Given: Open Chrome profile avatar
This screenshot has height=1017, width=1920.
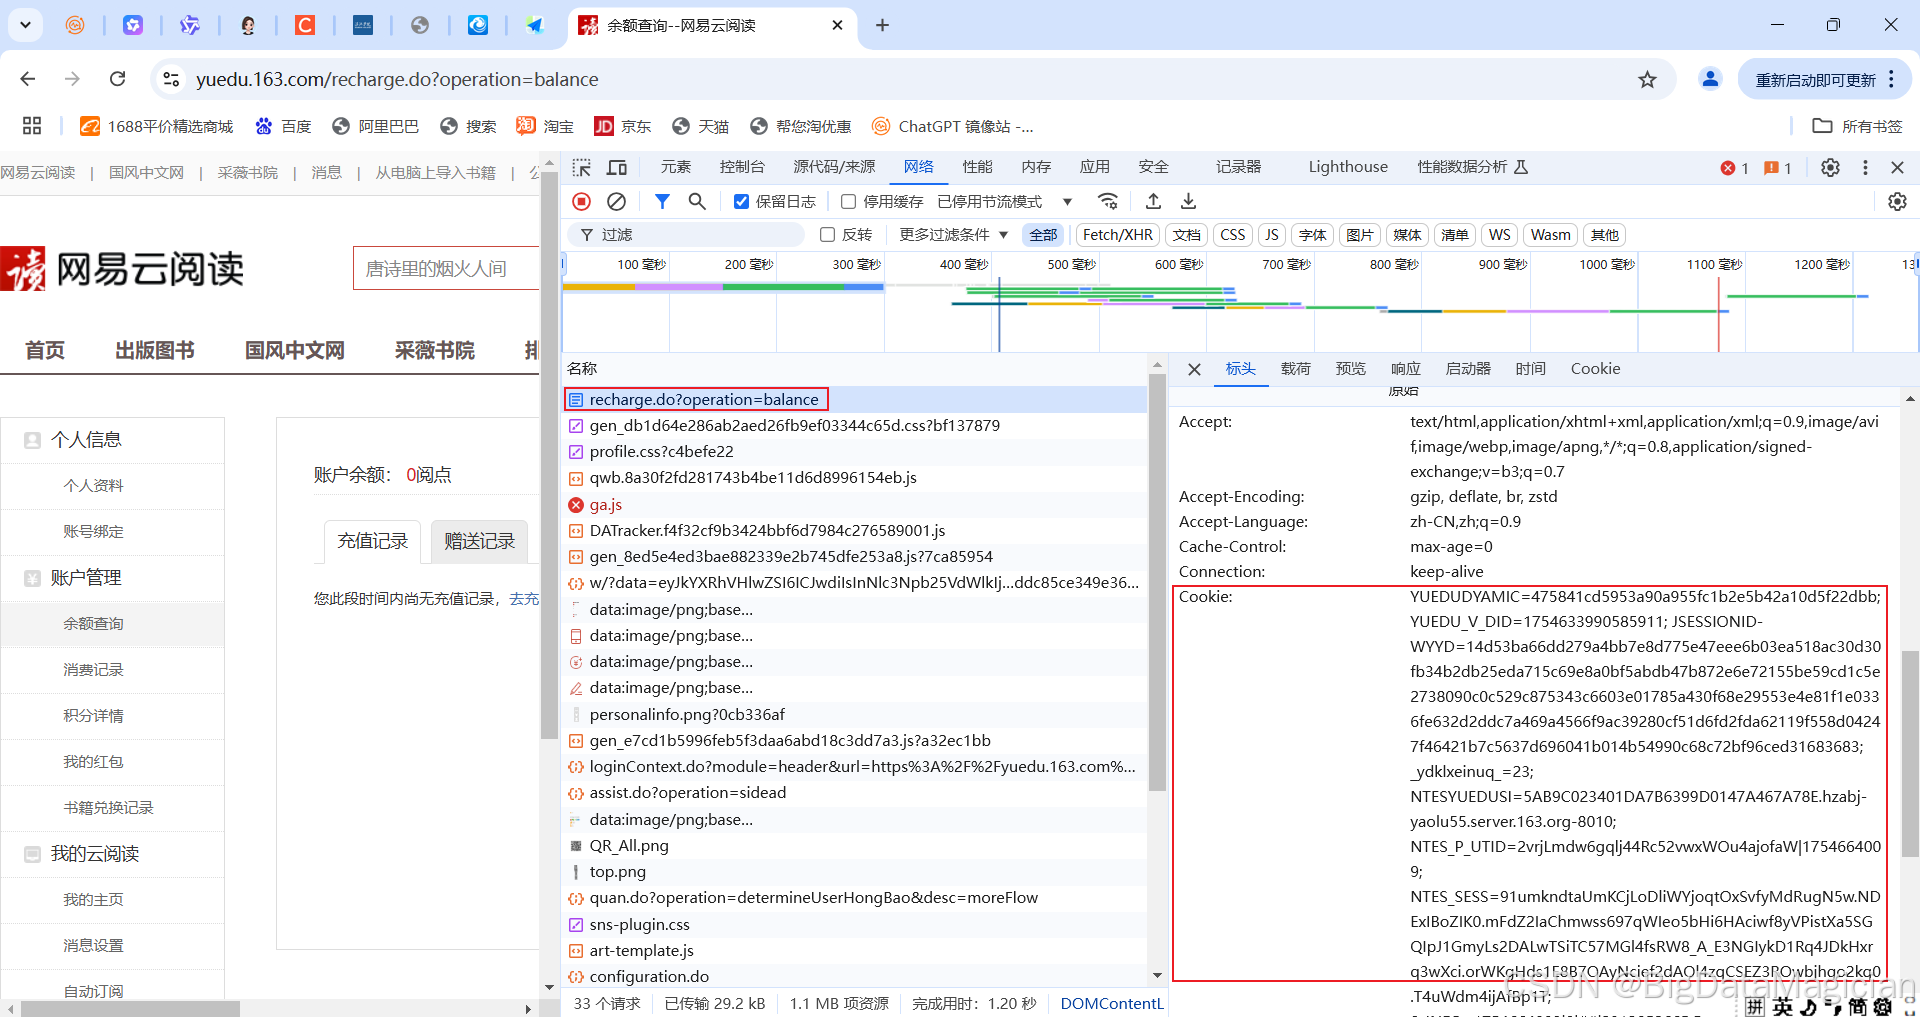Looking at the screenshot, I should pos(1710,79).
